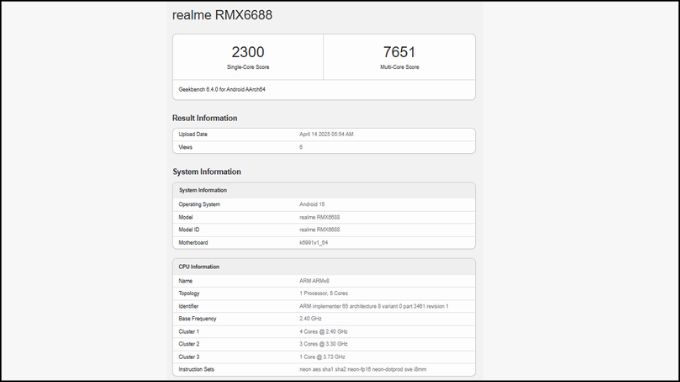Image resolution: width=680 pixels, height=382 pixels.
Task: Select the April upload date value
Action: point(326,134)
